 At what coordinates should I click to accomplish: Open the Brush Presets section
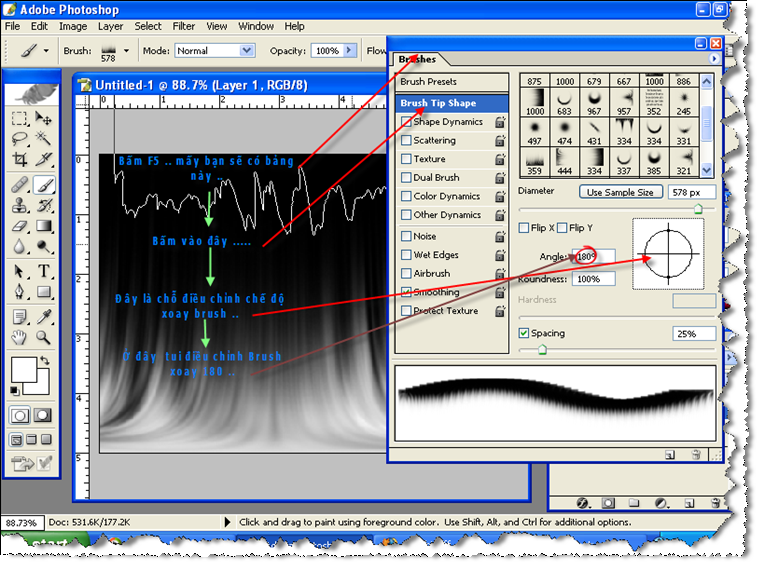click(x=451, y=82)
